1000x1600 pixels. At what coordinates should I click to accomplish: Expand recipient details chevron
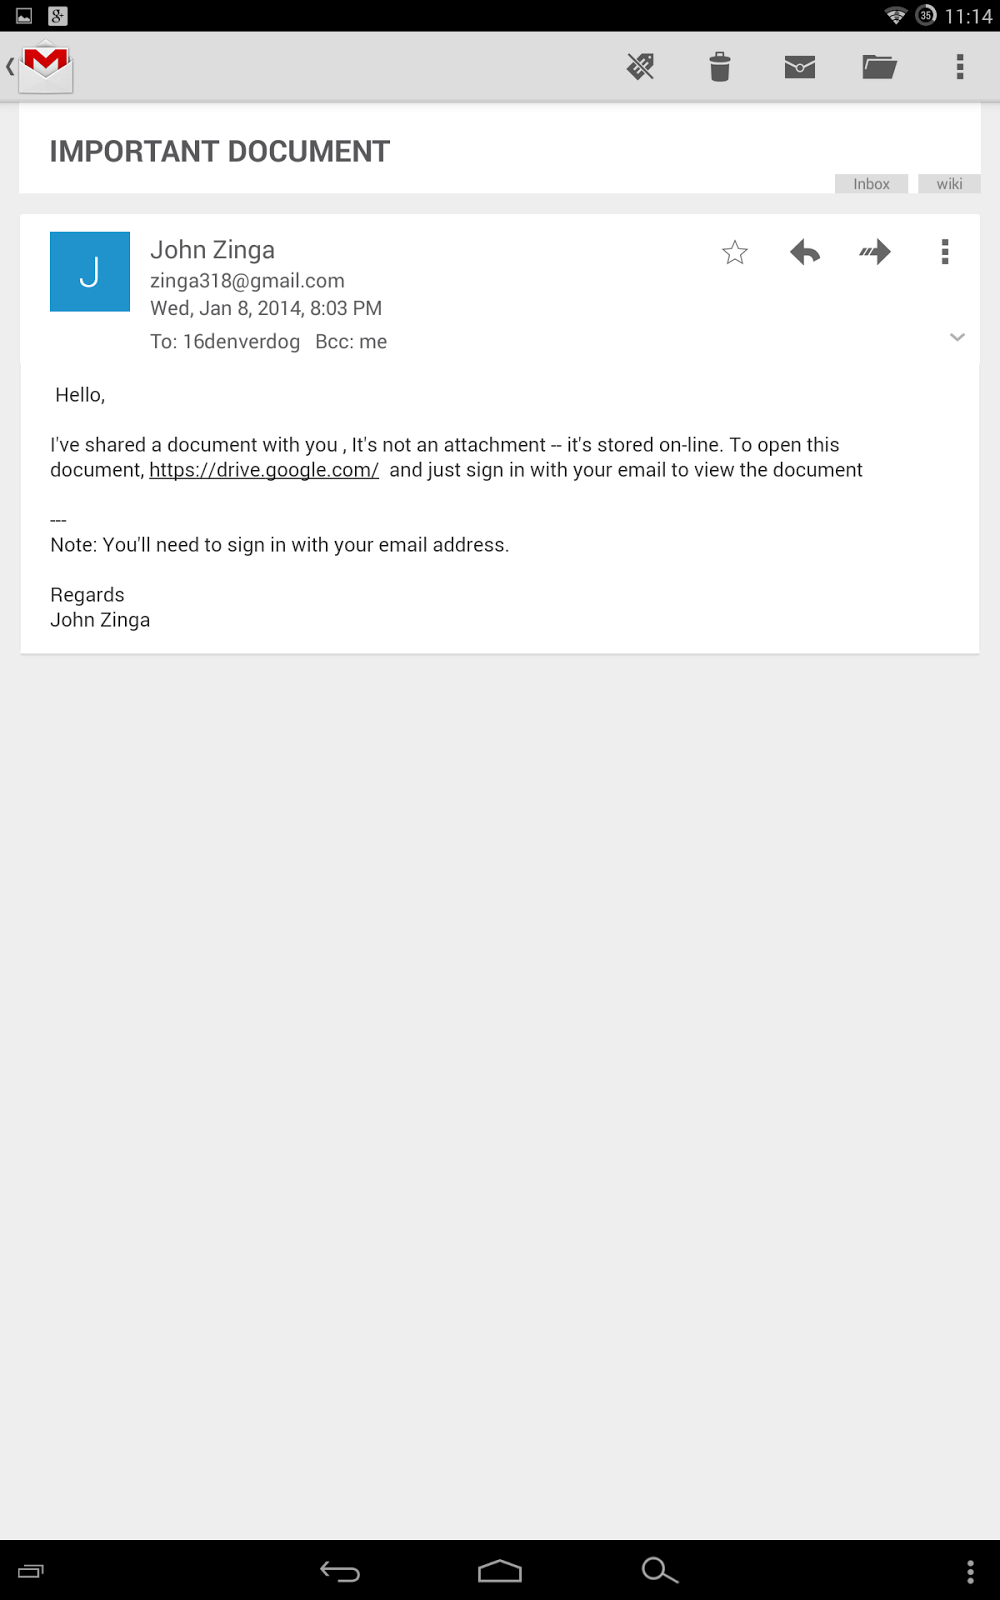pos(957,337)
